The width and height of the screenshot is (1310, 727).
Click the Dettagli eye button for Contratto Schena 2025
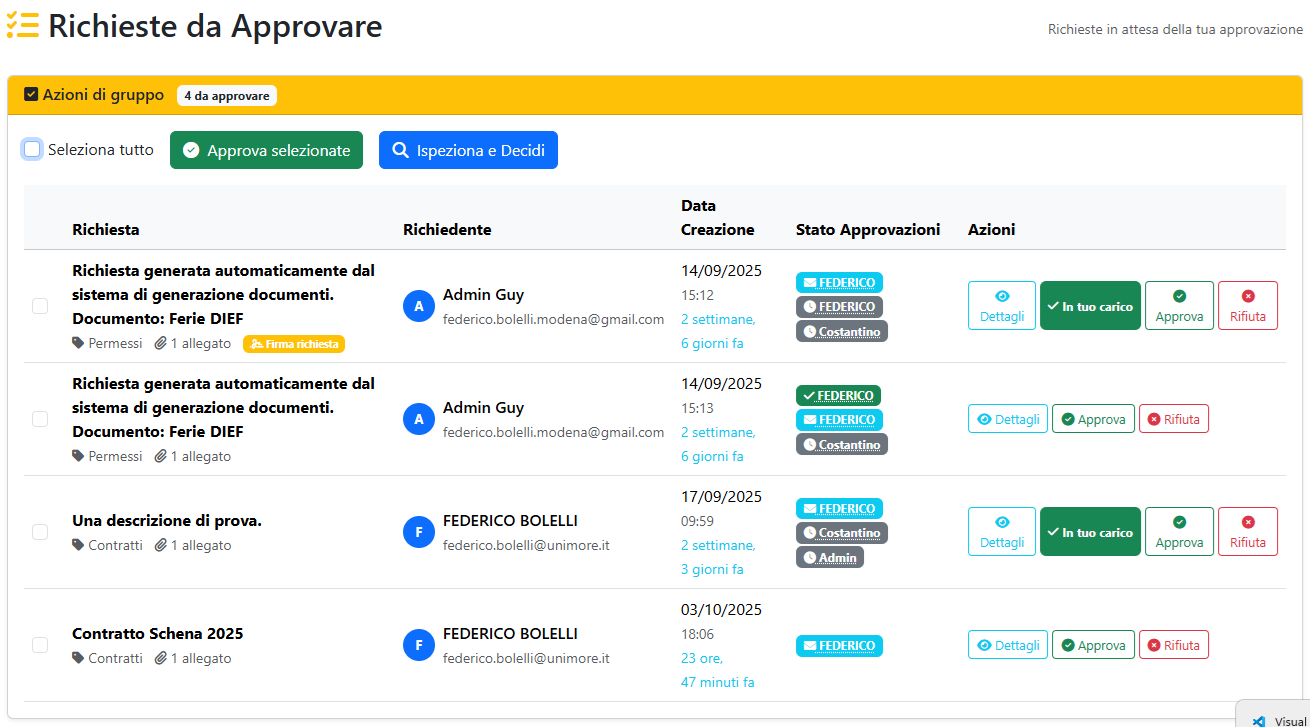(x=1007, y=645)
